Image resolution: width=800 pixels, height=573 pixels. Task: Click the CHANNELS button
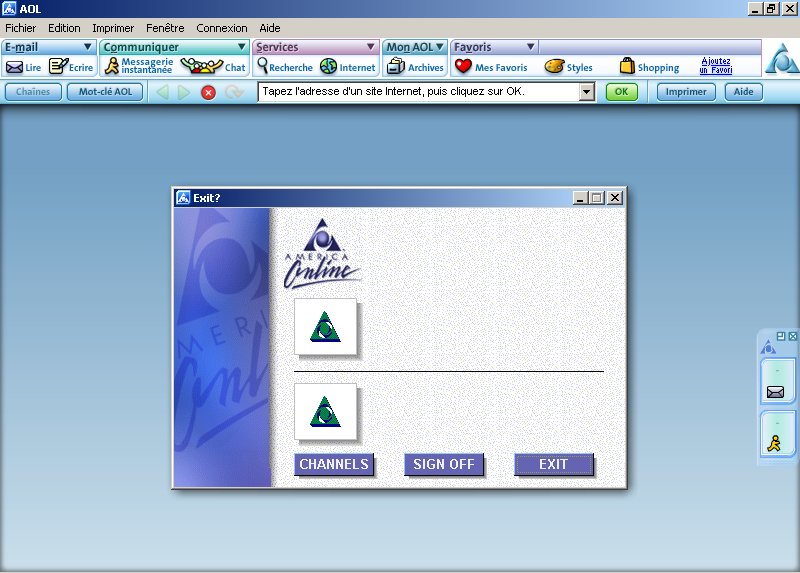tap(334, 464)
